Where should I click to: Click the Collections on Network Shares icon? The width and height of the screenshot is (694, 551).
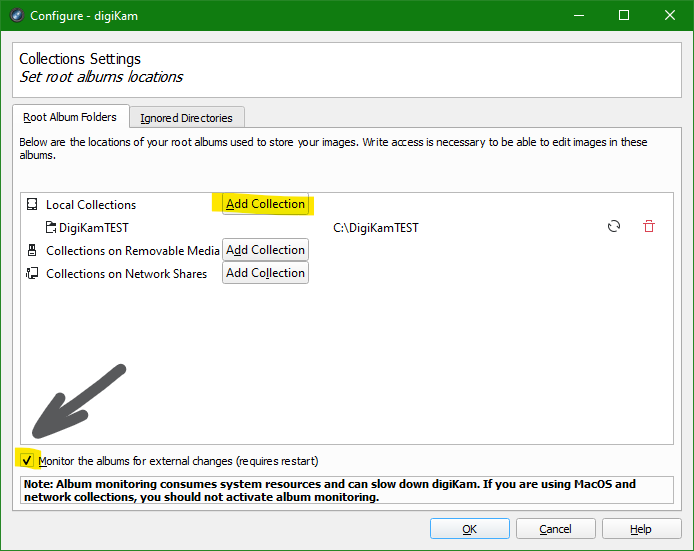(32, 274)
